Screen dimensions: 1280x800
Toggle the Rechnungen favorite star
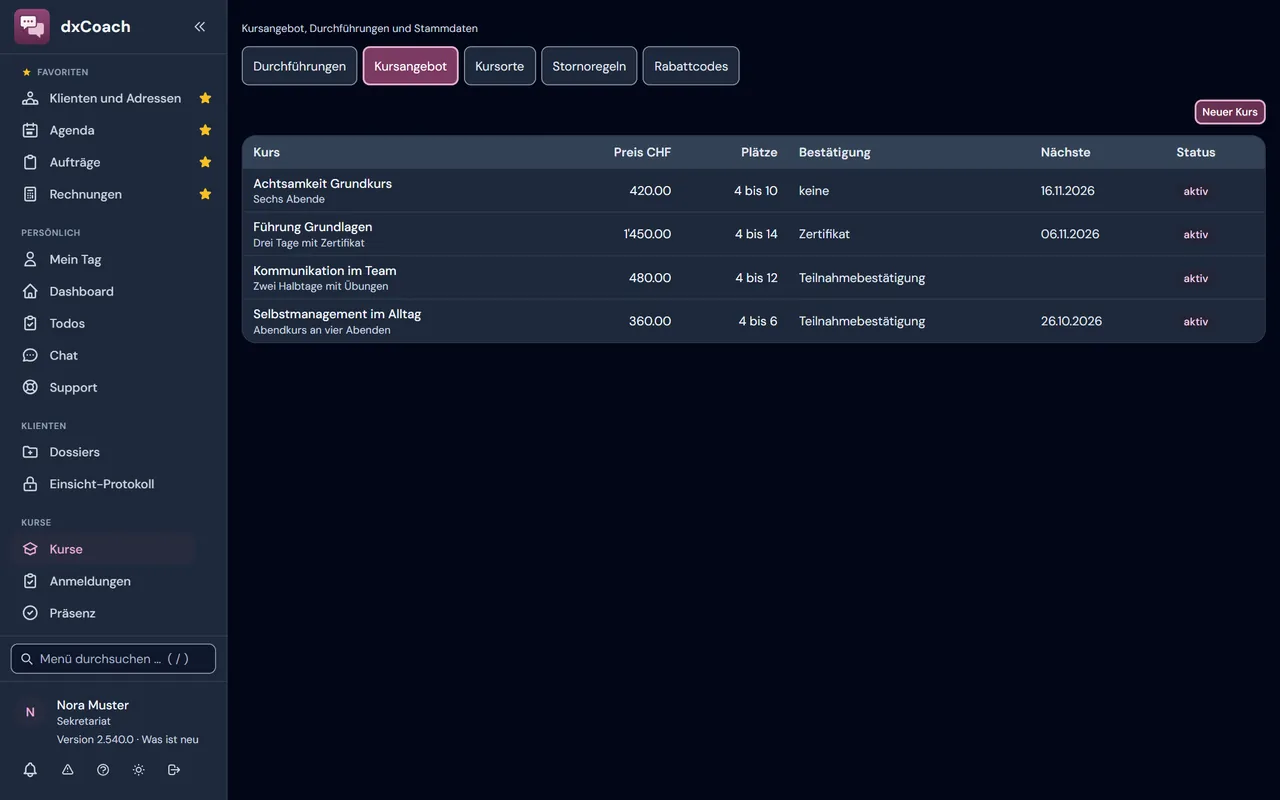(x=205, y=194)
